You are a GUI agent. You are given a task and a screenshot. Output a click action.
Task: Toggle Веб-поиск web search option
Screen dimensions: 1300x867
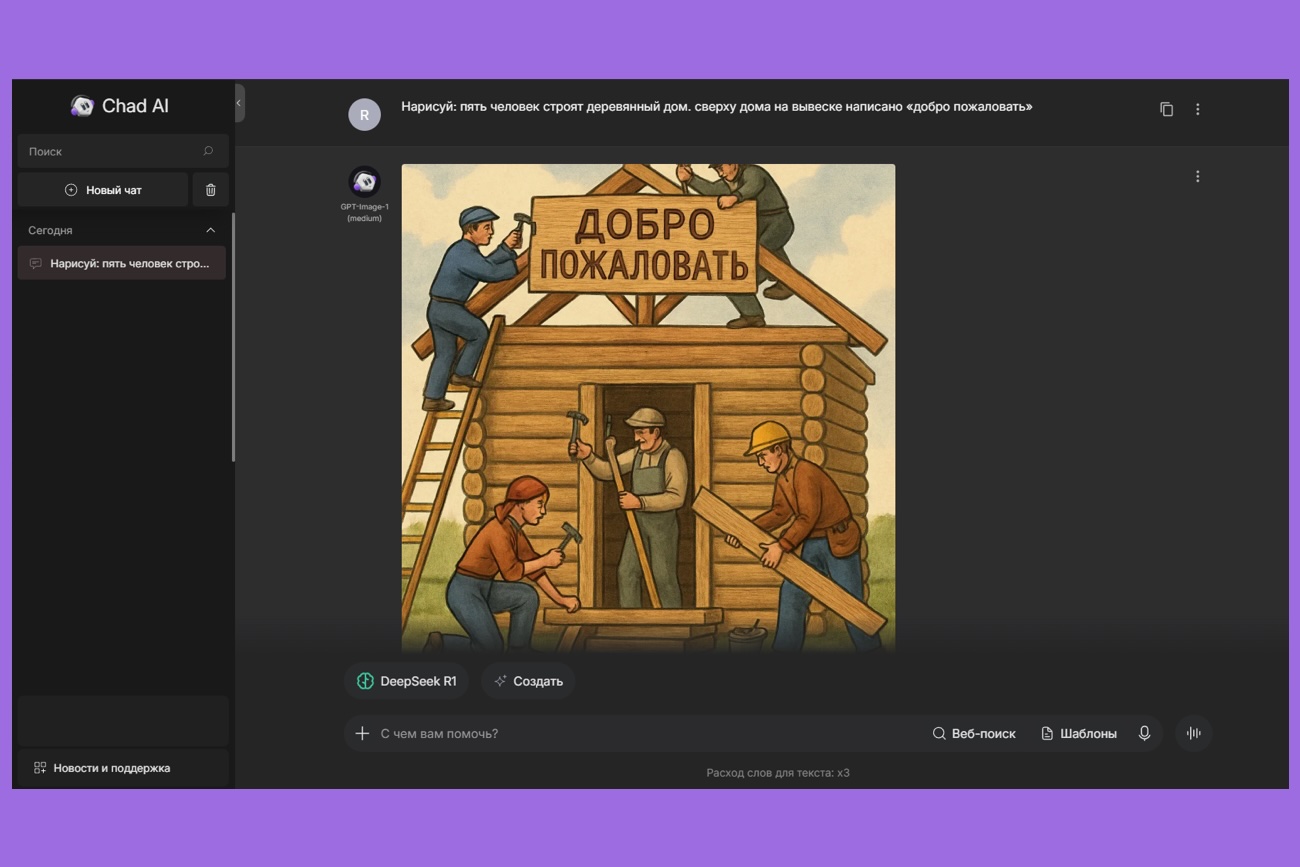974,733
